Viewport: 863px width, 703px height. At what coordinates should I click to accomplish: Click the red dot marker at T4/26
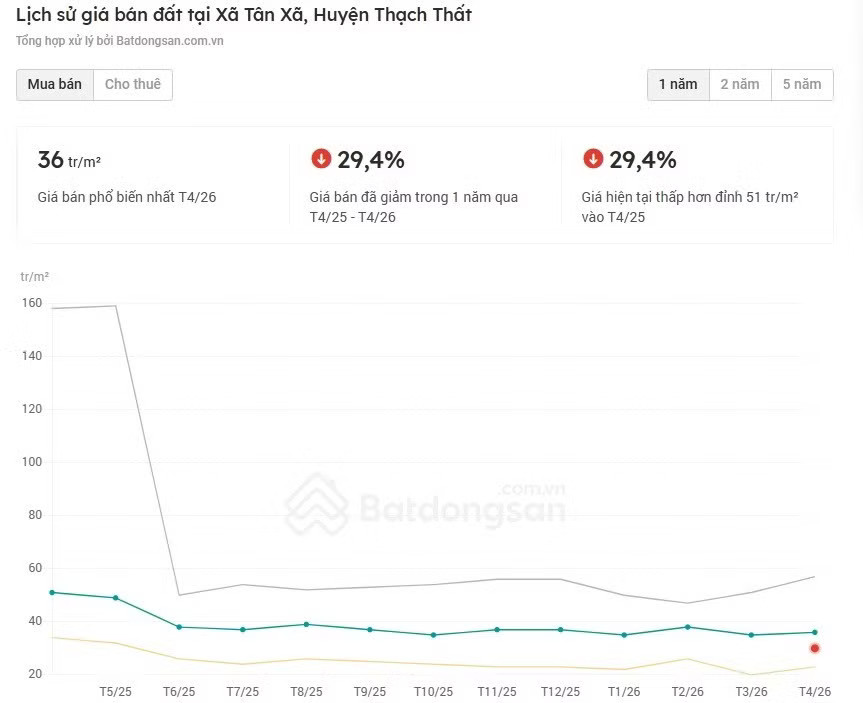pos(815,648)
